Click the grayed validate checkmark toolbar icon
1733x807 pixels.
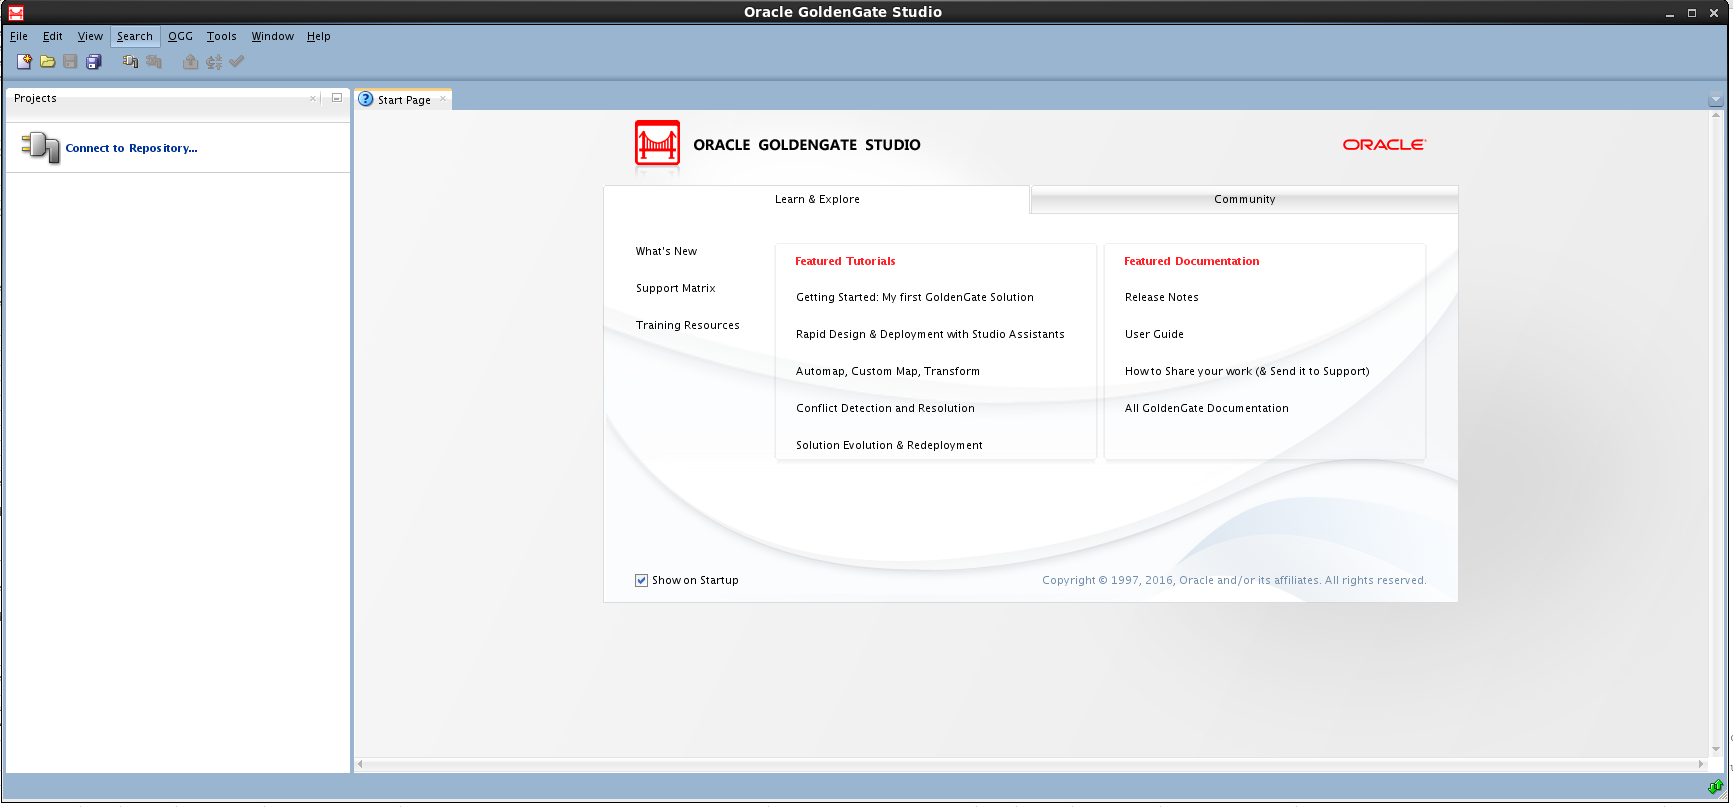click(237, 62)
